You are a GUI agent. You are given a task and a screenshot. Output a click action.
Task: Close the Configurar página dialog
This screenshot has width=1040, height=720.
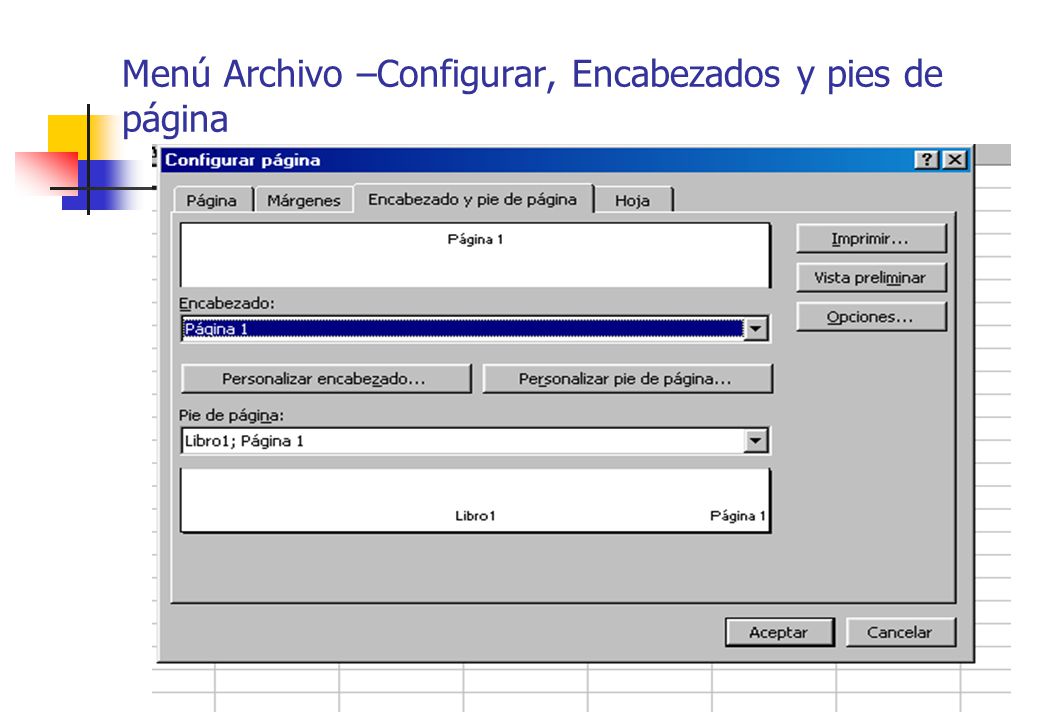[955, 160]
